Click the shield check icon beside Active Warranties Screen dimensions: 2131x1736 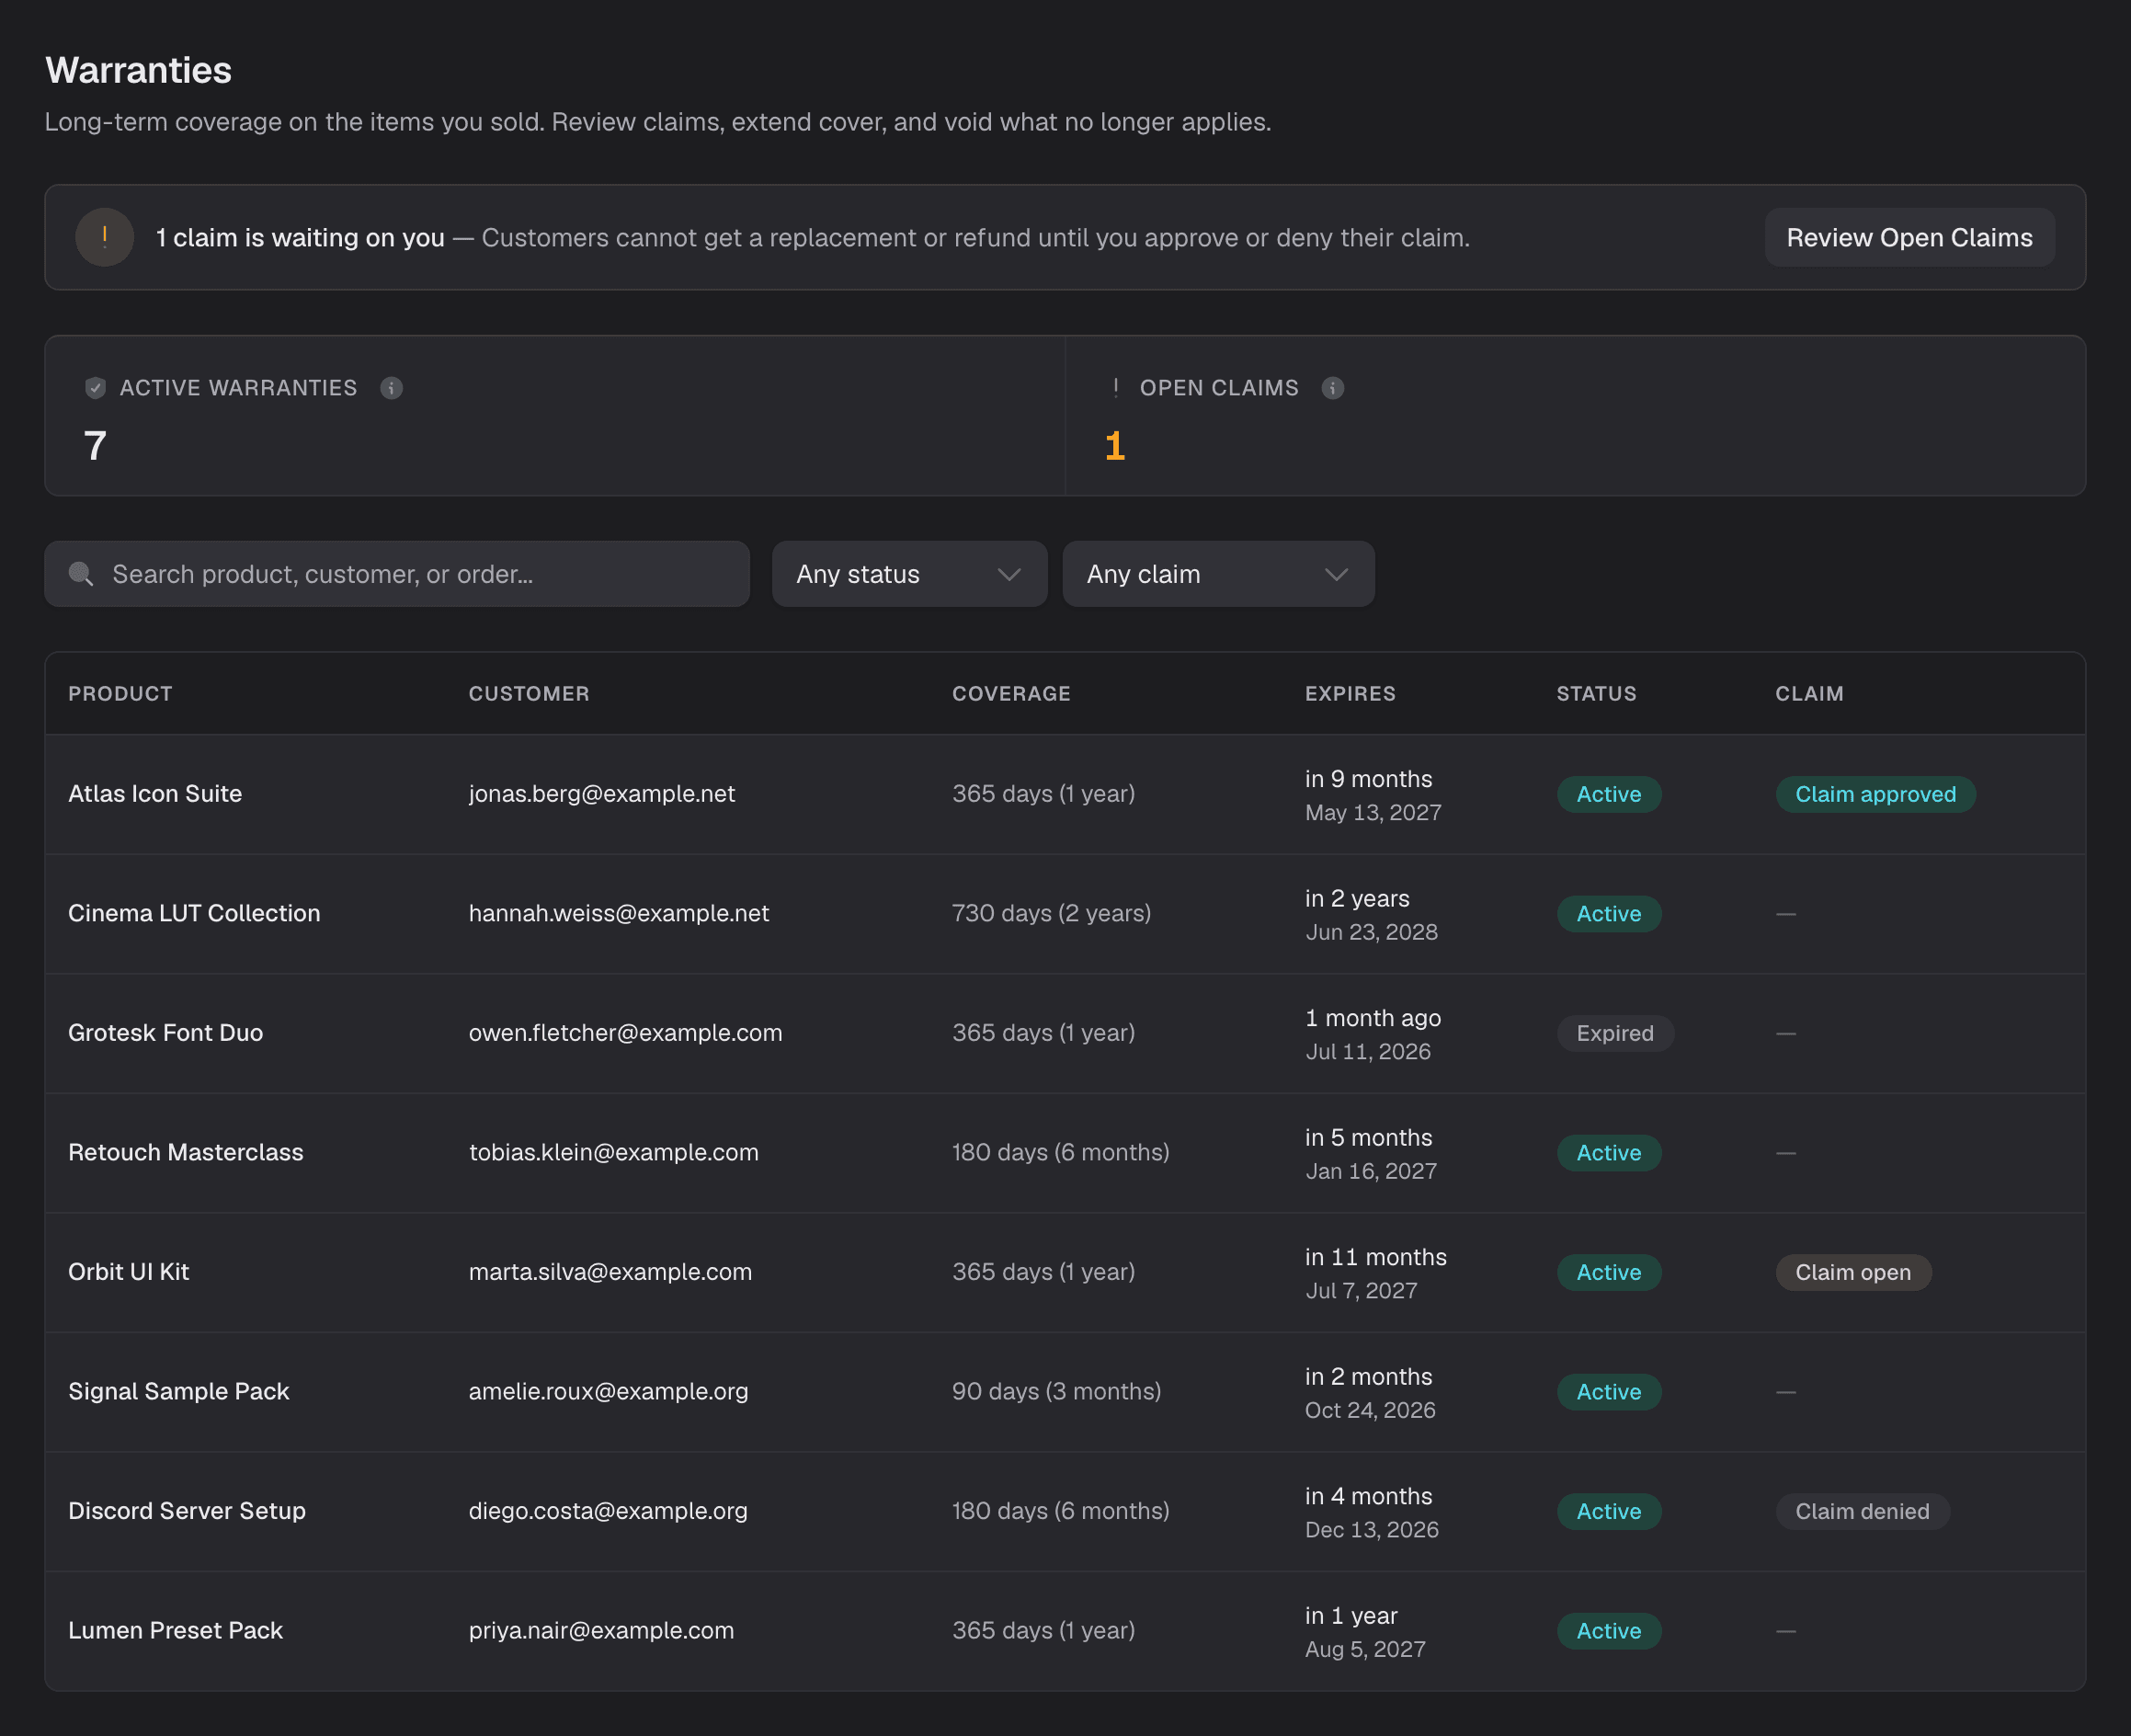pos(95,388)
